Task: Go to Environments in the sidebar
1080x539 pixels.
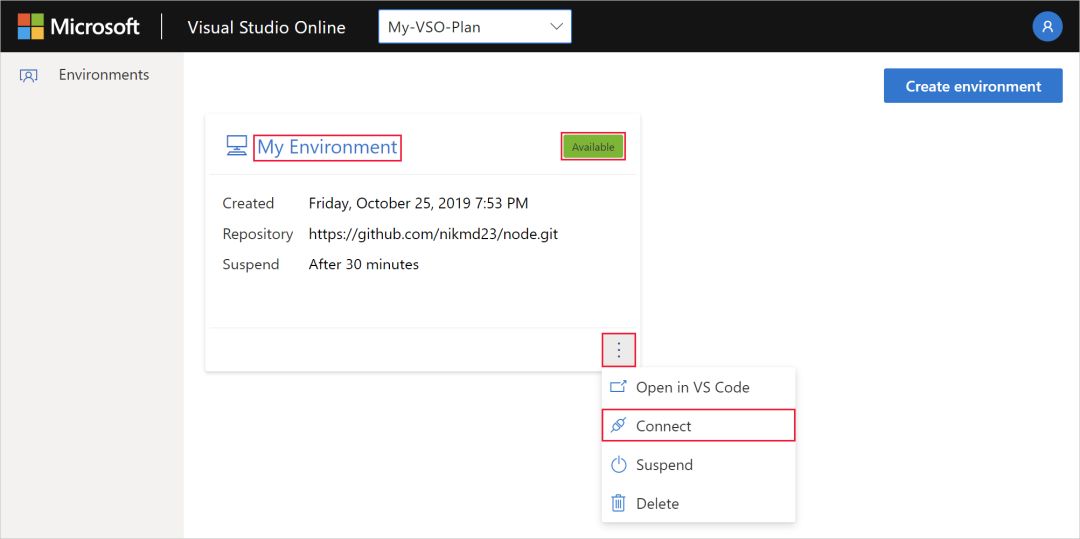Action: tap(104, 74)
